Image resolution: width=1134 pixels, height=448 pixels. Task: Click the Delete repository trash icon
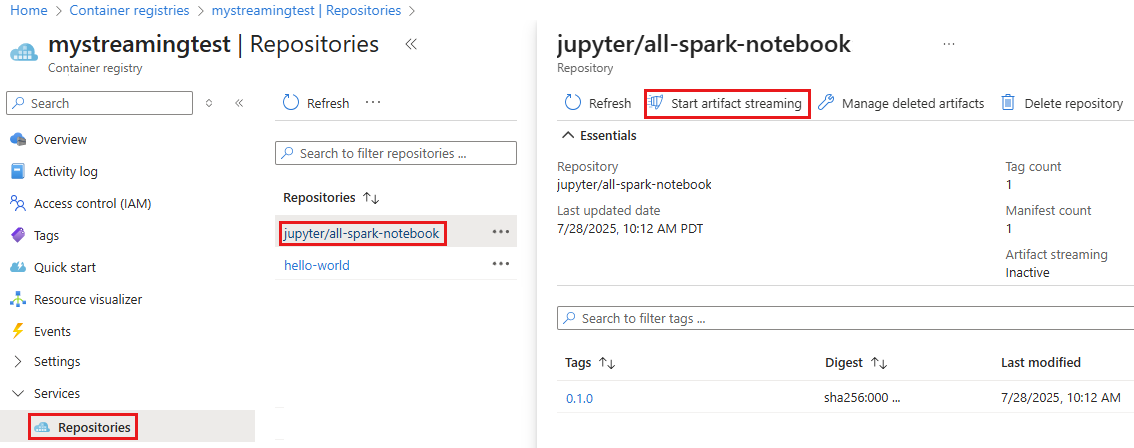pyautogui.click(x=1008, y=103)
